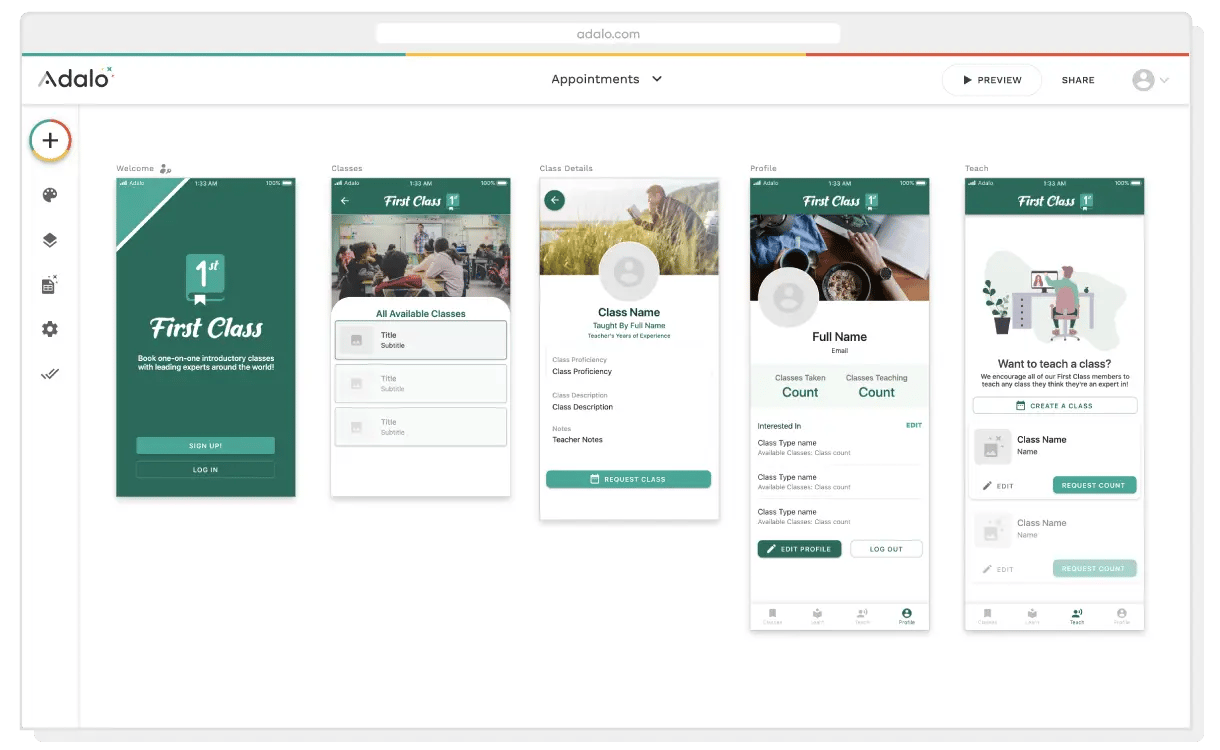Click the Create a Class button

1054,406
